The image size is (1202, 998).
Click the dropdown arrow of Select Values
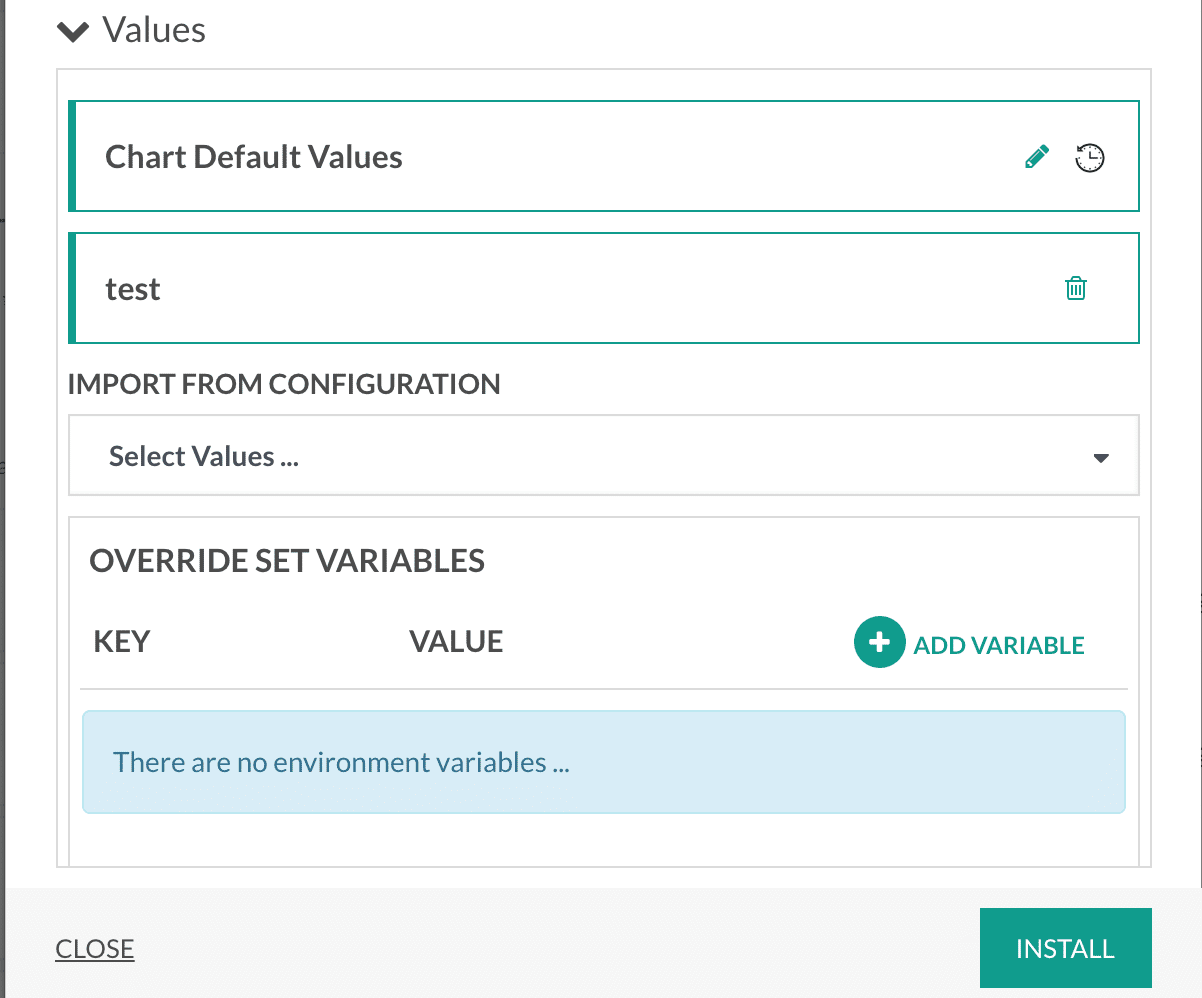(x=1101, y=458)
